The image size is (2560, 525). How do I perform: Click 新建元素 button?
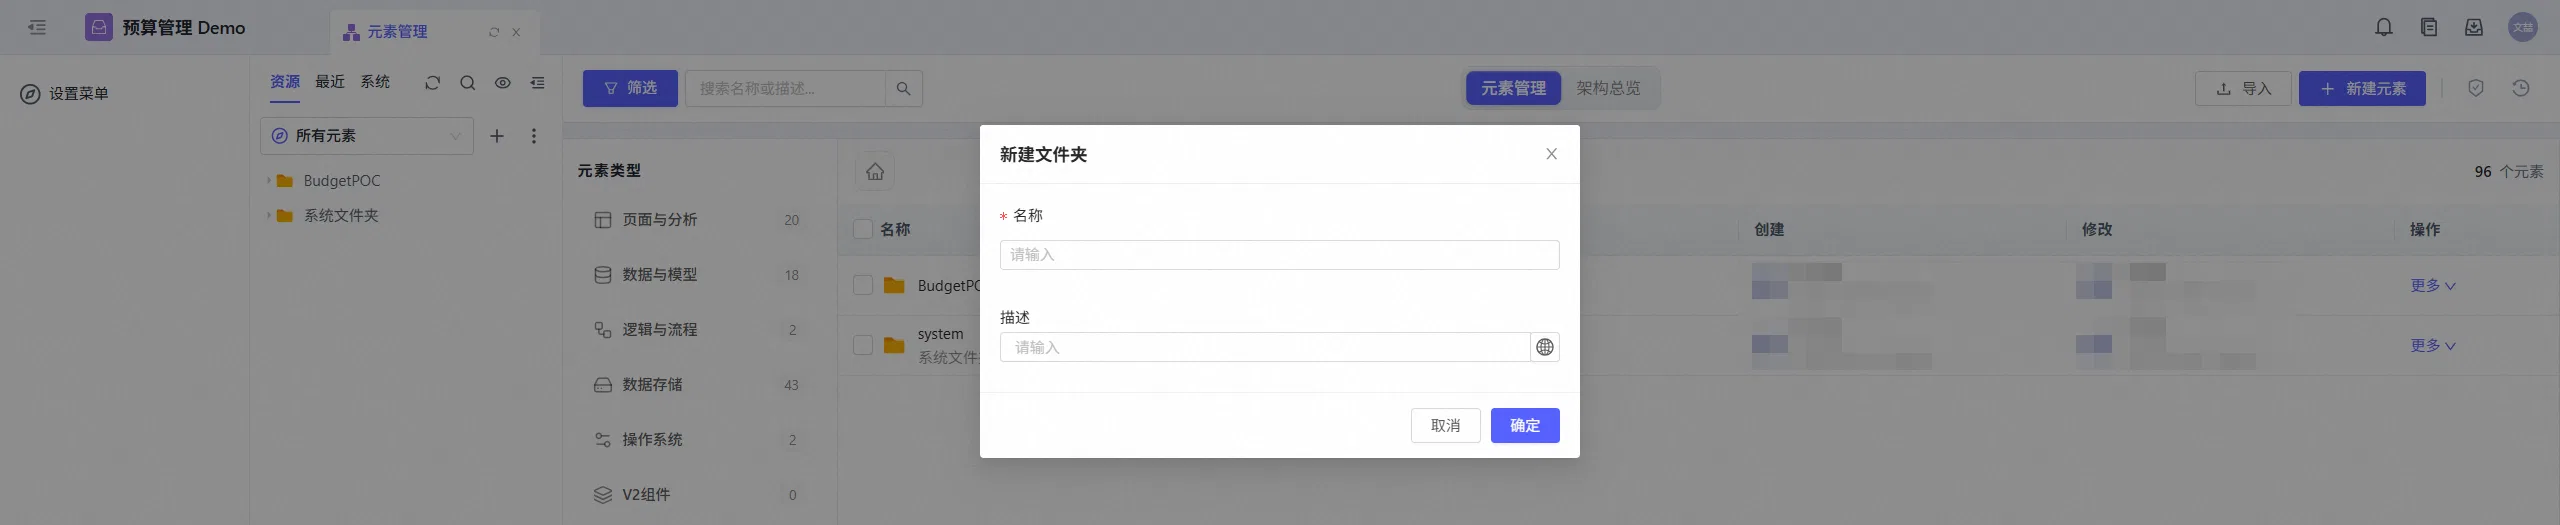(2362, 89)
